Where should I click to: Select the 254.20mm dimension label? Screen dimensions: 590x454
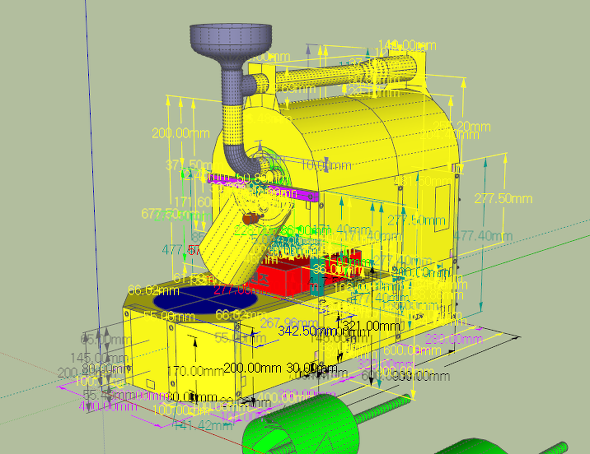pos(462,126)
